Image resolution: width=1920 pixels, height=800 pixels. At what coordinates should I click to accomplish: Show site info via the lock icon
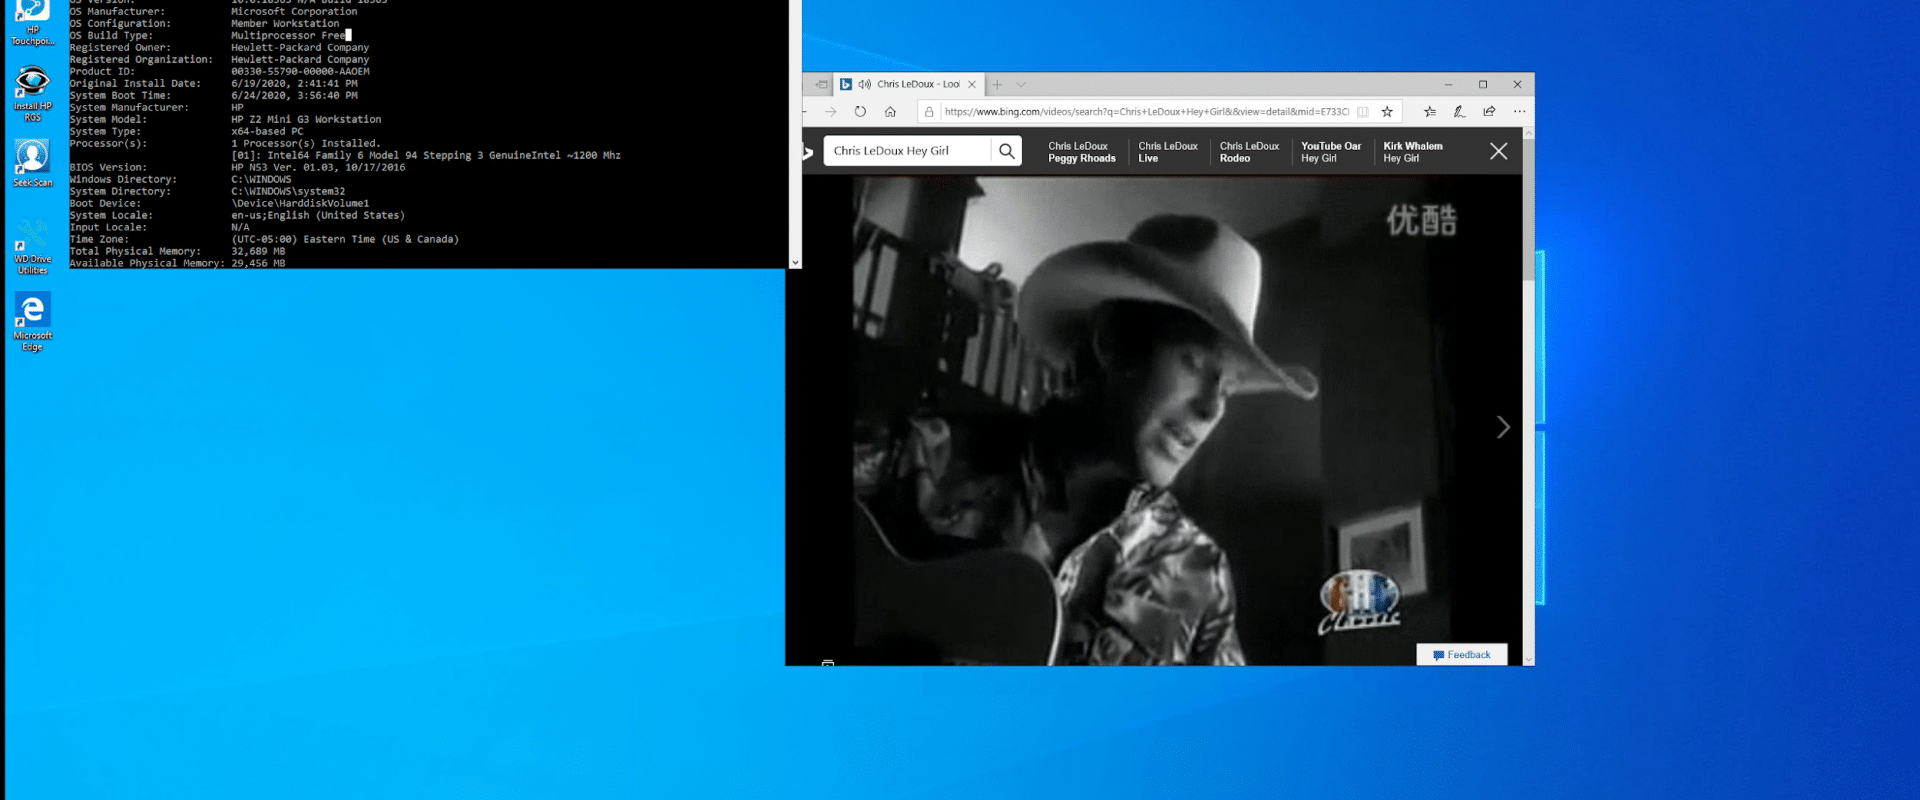pyautogui.click(x=929, y=112)
